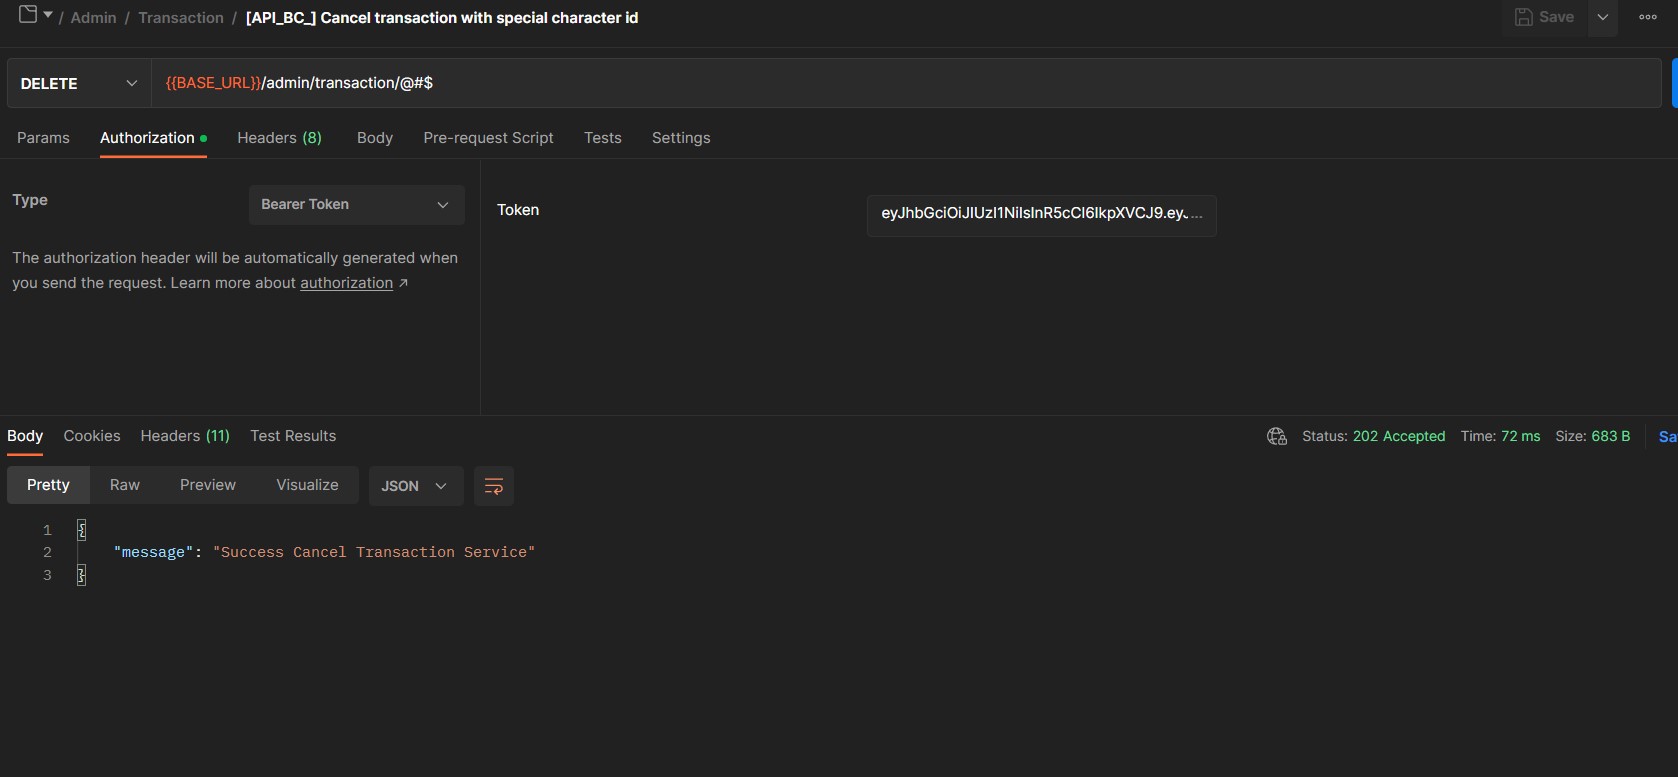The height and width of the screenshot is (777, 1678).
Task: Open the request Settings tab
Action: (681, 138)
